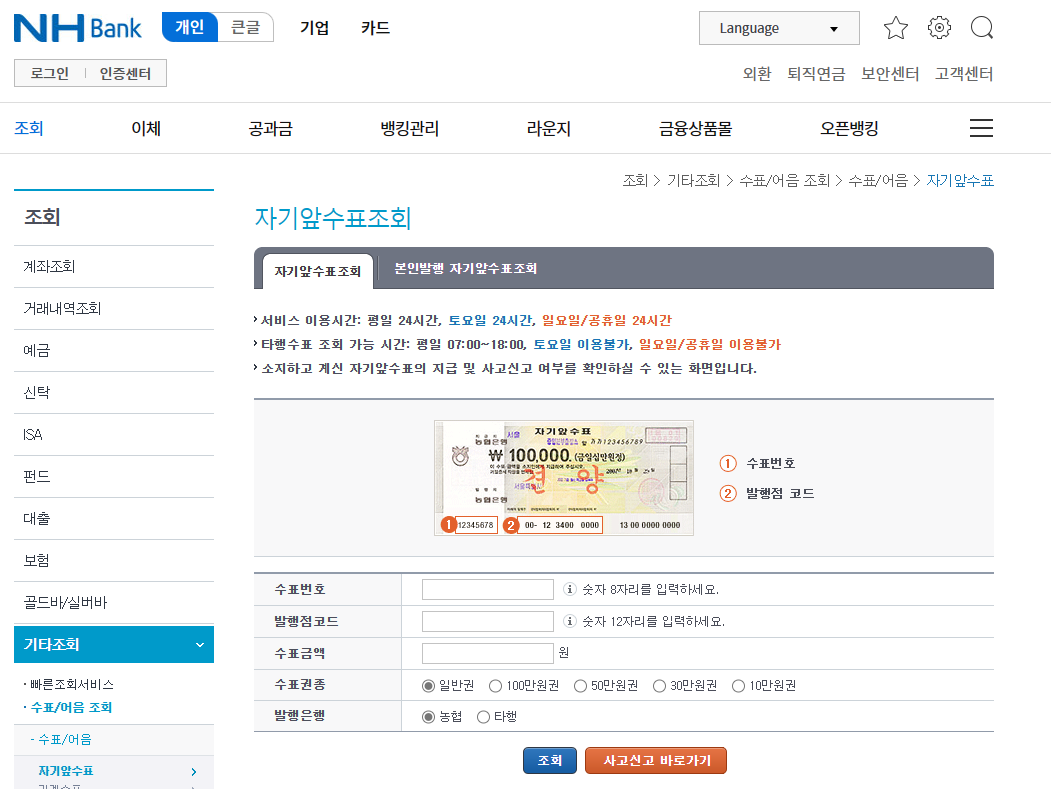Screen dimensions: 1051x789
Task: Click the 수표금액 input field
Action: (487, 652)
